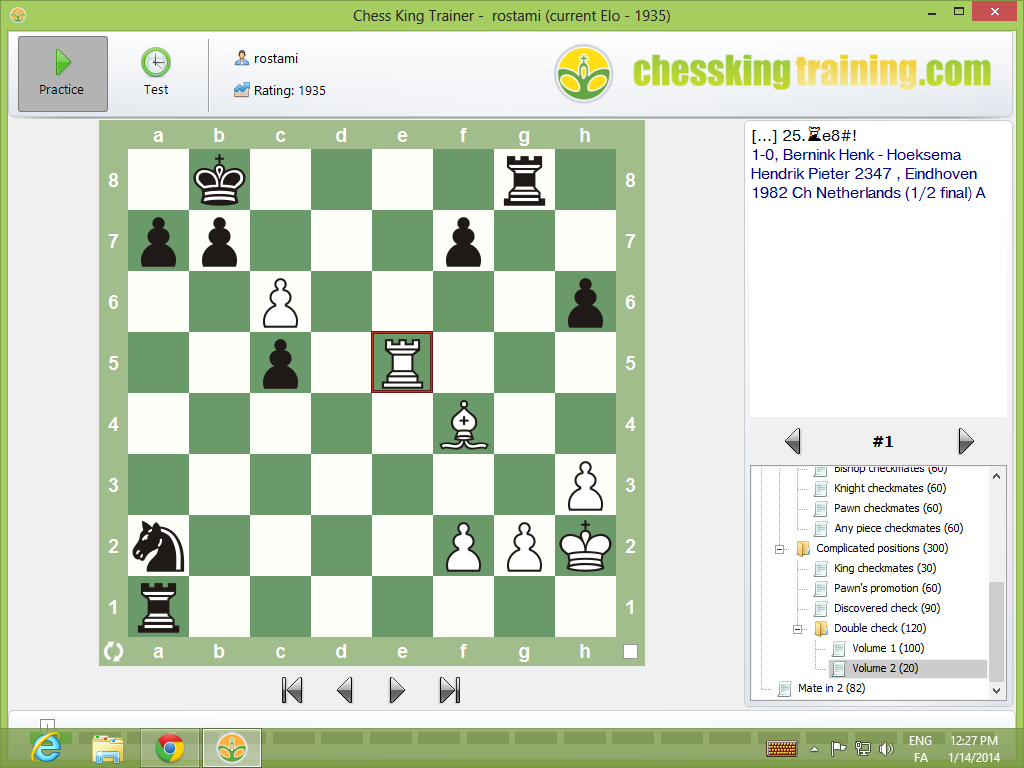Open Discovered check (90) lesson
This screenshot has height=768, width=1024.
(887, 608)
